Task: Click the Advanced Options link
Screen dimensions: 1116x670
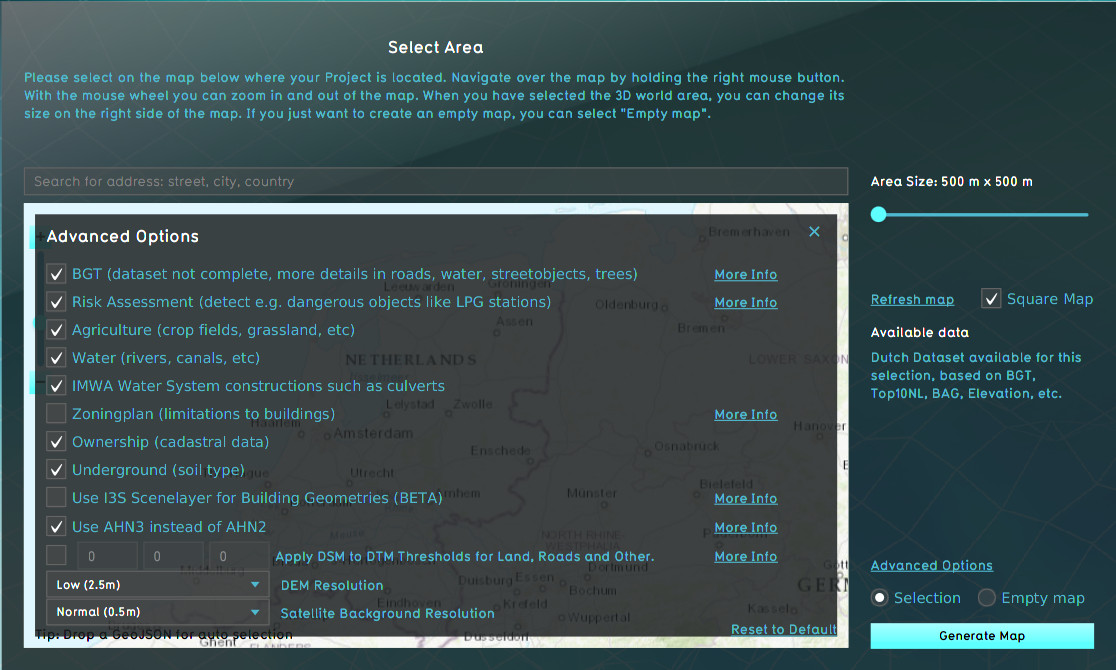Action: pos(931,566)
